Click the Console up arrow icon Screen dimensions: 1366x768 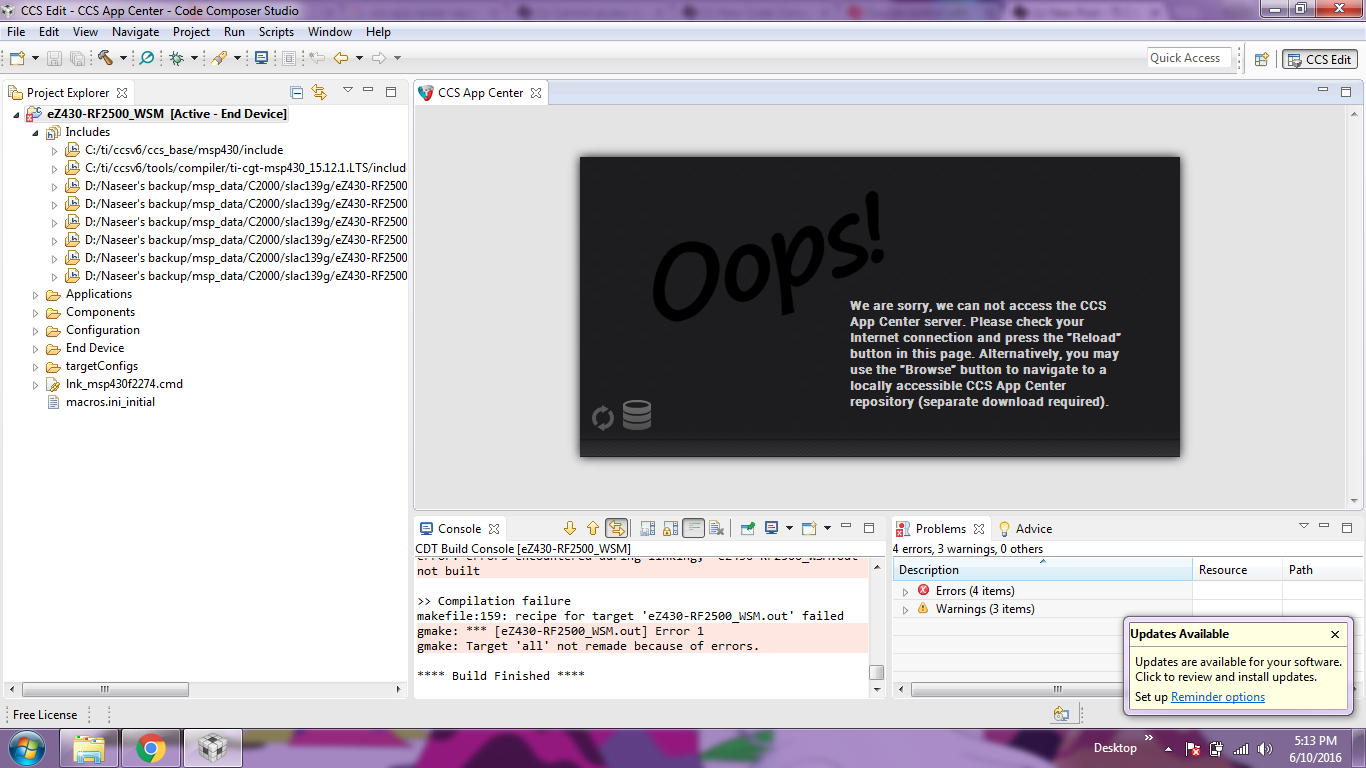(592, 528)
